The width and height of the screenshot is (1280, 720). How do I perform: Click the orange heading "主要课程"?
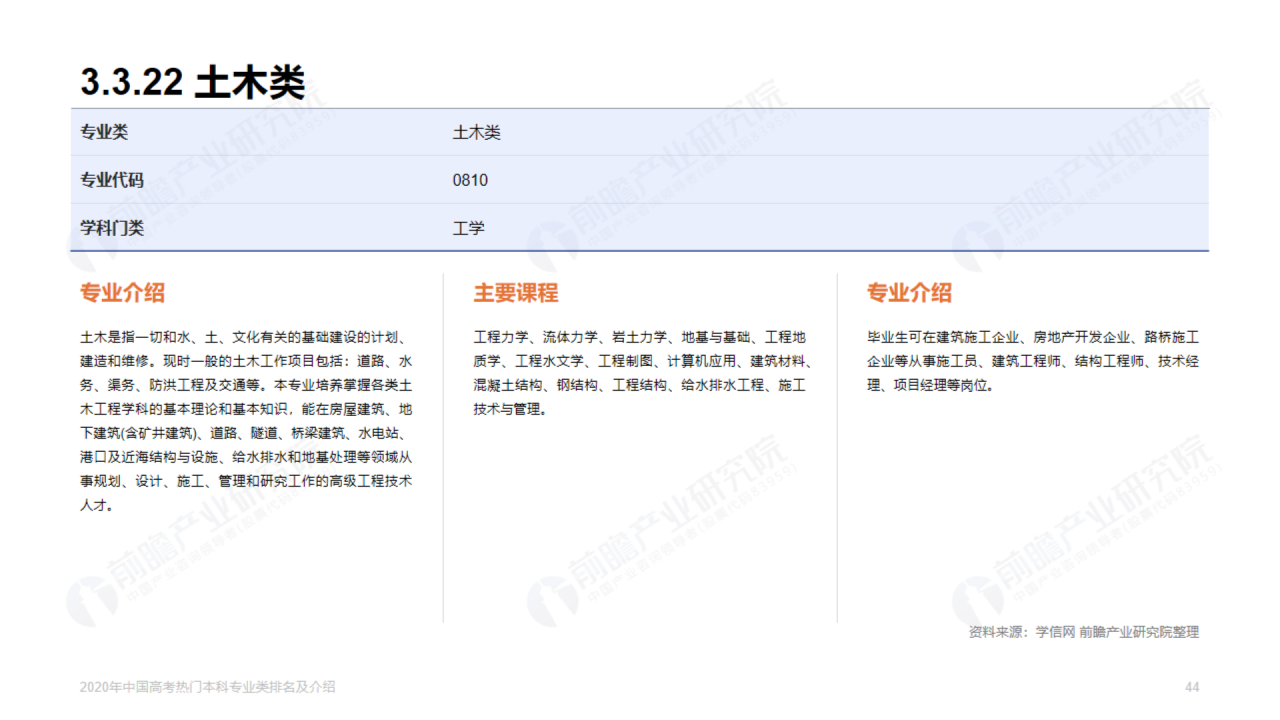516,293
